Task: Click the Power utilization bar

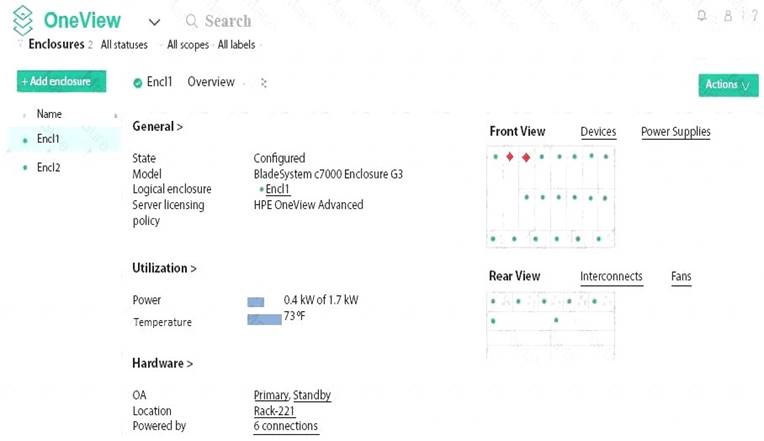Action: click(x=256, y=302)
